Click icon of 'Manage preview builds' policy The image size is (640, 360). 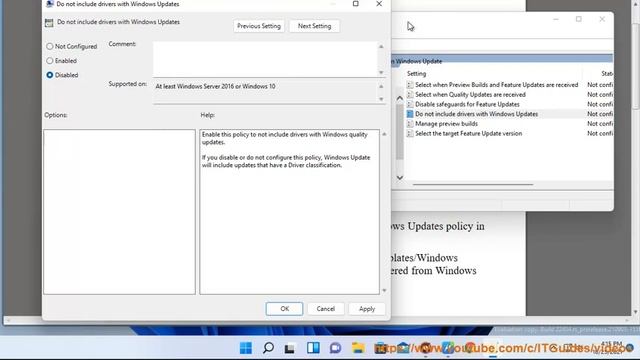(x=410, y=124)
